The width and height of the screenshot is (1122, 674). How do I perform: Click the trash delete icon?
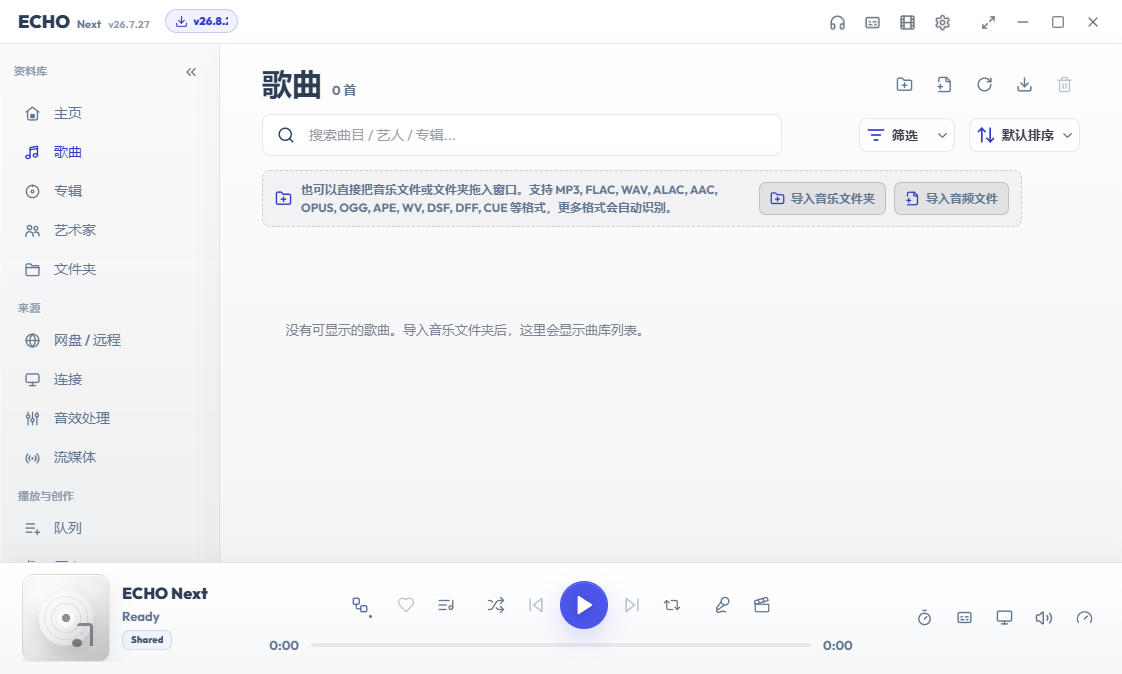[x=1065, y=84]
